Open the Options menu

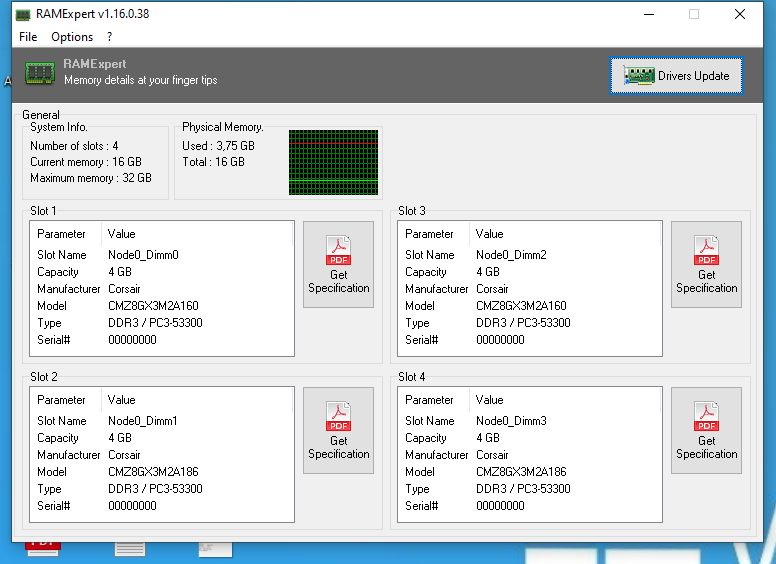tap(72, 37)
